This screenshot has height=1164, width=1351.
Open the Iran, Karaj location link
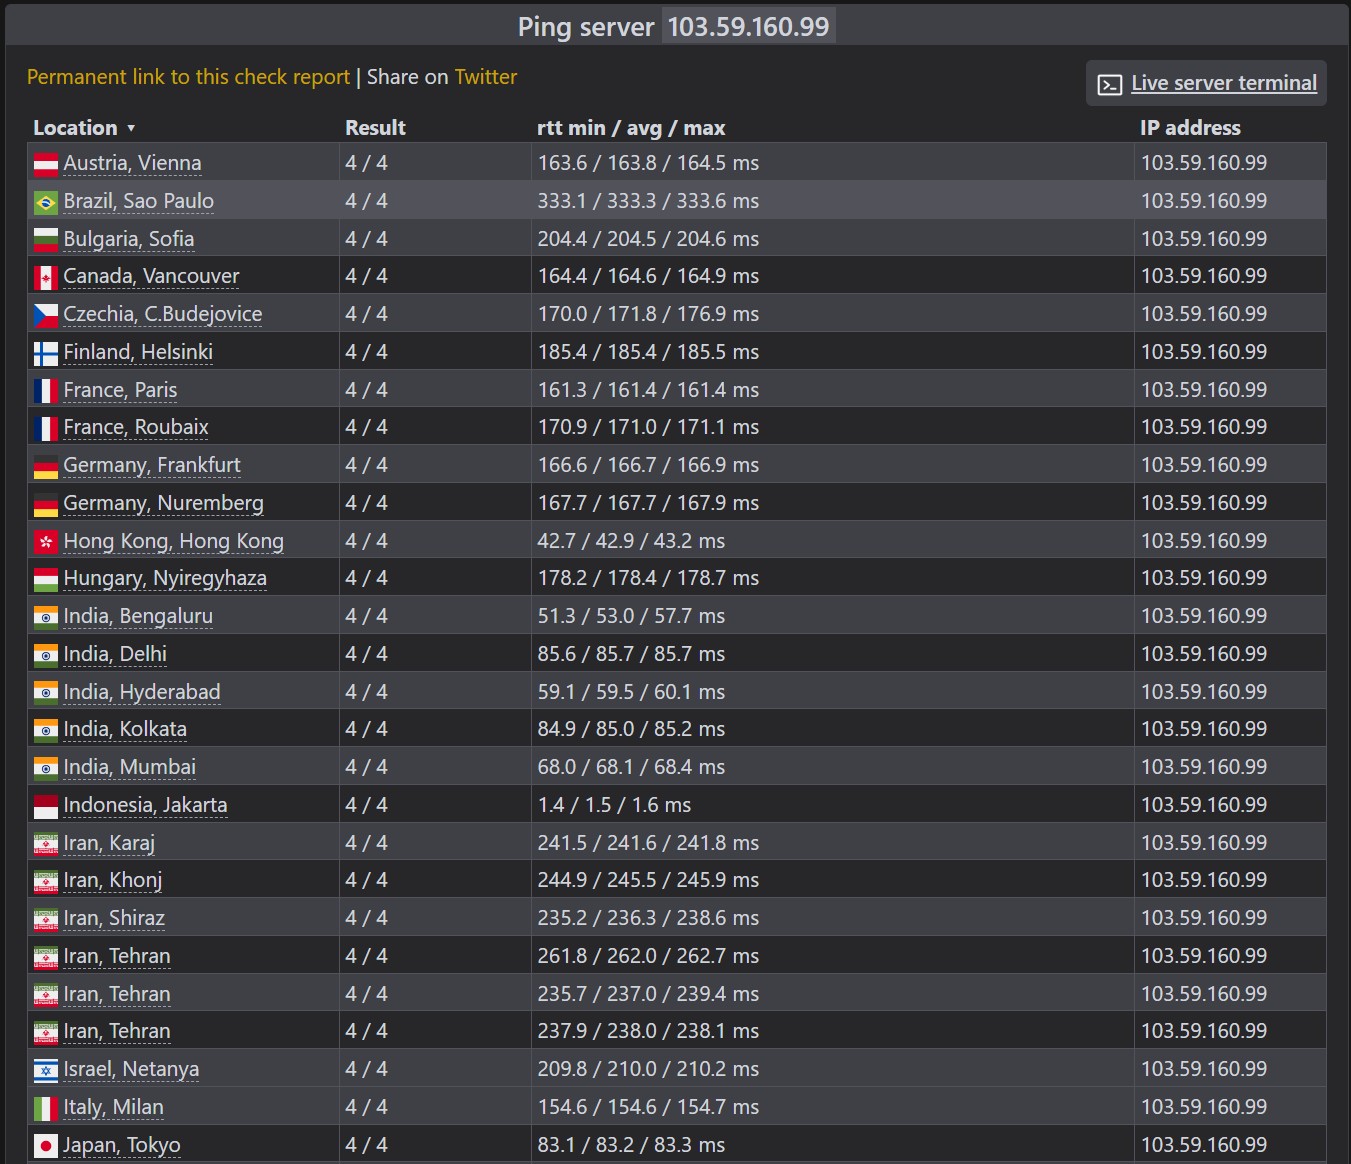click(x=109, y=843)
